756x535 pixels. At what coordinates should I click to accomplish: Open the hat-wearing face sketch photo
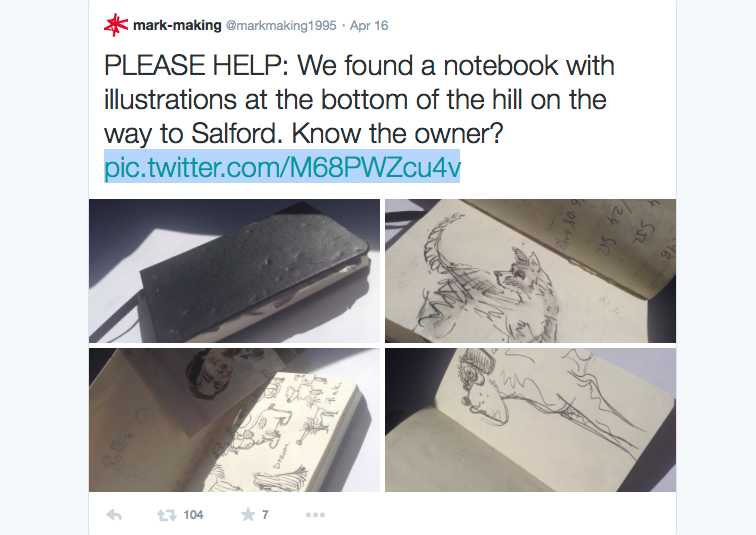[x=530, y=420]
